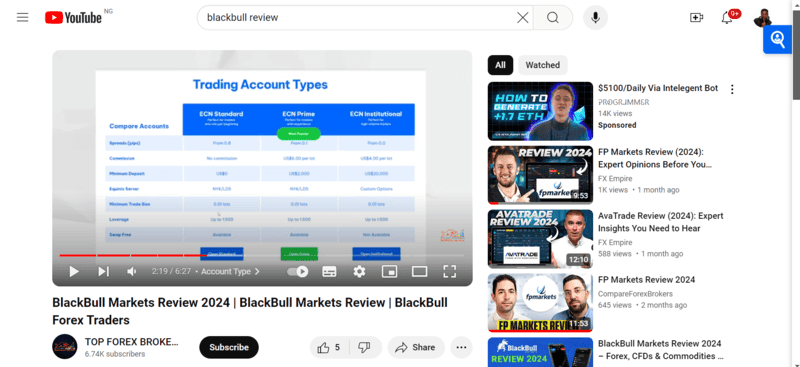Open options for $5100/Daily sponsored video

[732, 89]
